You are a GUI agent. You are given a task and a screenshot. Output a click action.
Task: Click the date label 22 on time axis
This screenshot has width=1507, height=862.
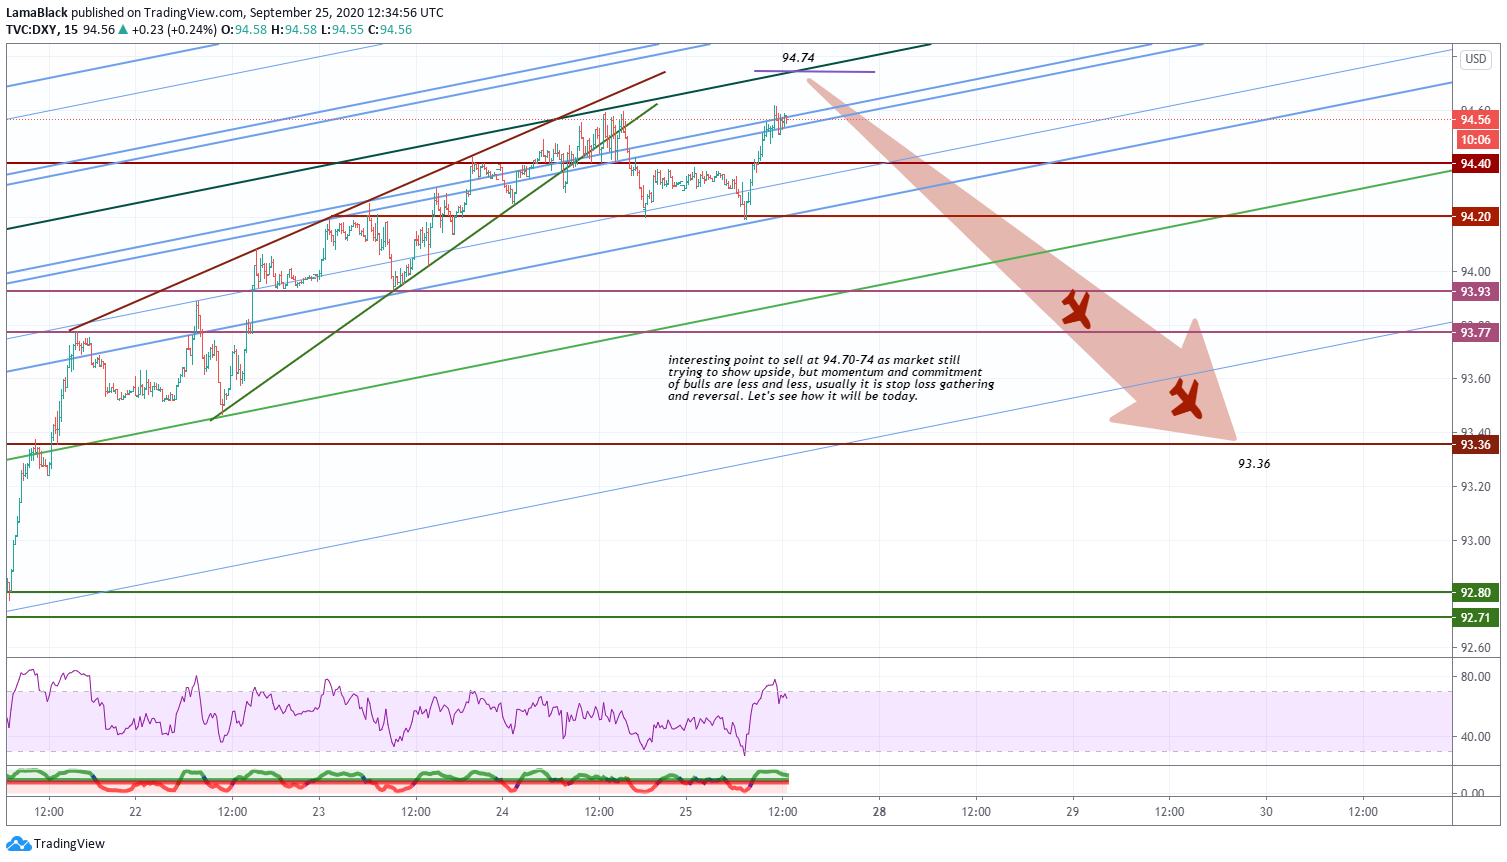tap(135, 812)
